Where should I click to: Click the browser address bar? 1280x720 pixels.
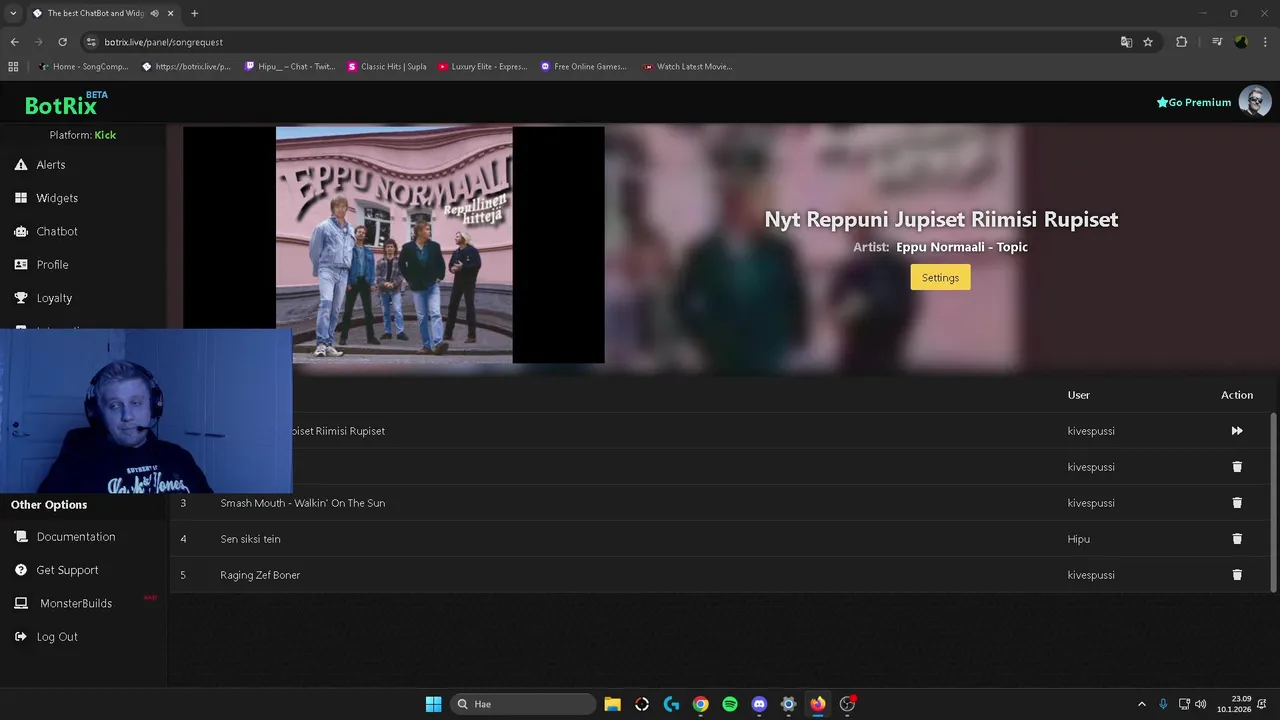pyautogui.click(x=600, y=42)
